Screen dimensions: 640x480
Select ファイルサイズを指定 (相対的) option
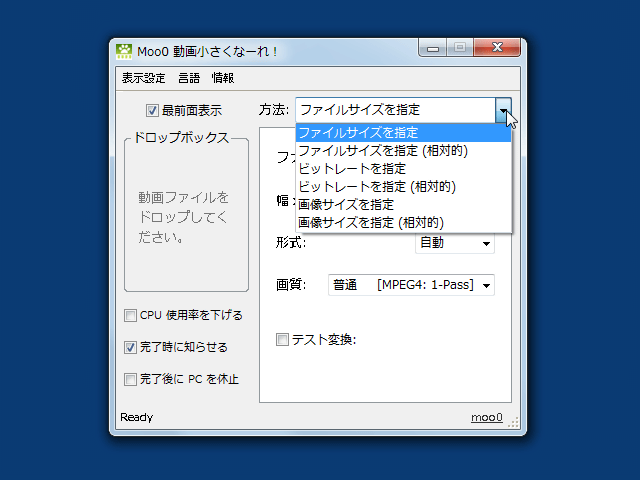[403, 151]
